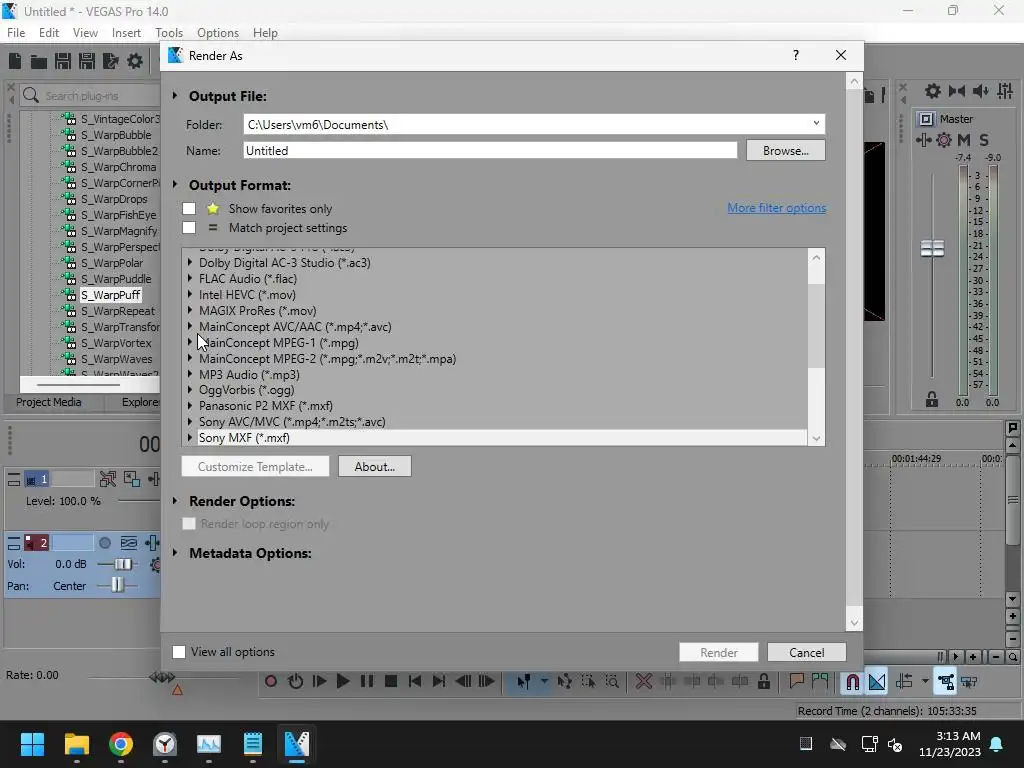Open the mixer Downmix output icon
Image resolution: width=1024 pixels, height=768 pixels.
pyautogui.click(x=957, y=91)
